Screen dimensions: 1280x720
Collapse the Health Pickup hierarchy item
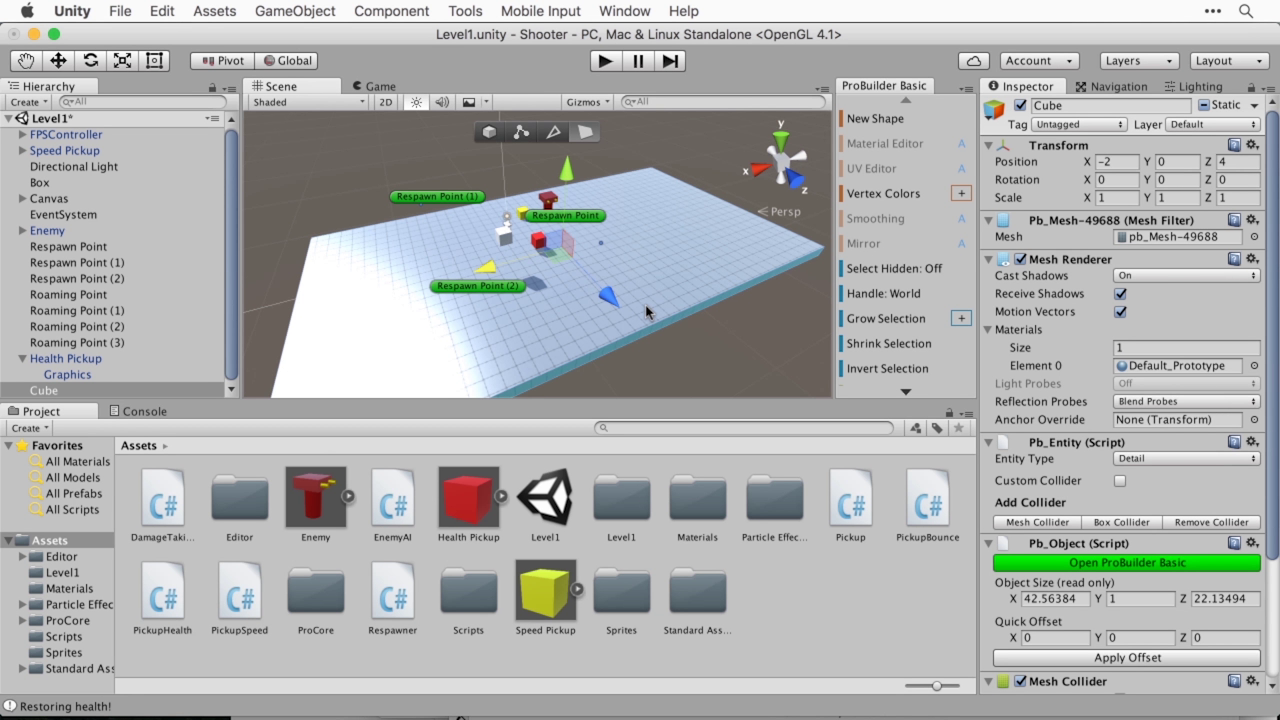(22, 359)
